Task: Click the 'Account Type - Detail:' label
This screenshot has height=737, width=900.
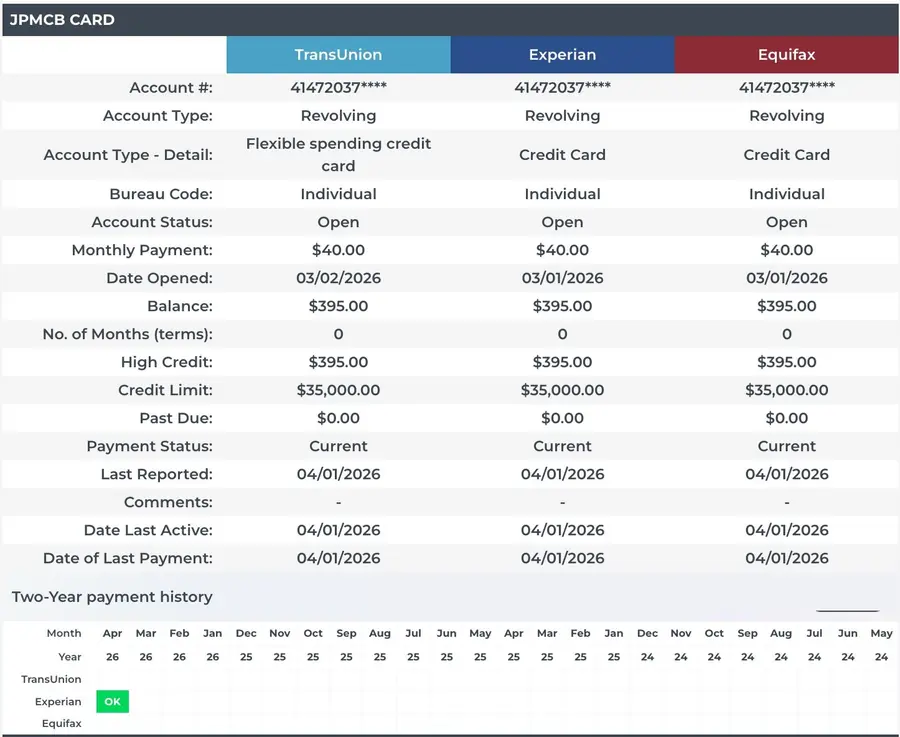Action: 128,155
